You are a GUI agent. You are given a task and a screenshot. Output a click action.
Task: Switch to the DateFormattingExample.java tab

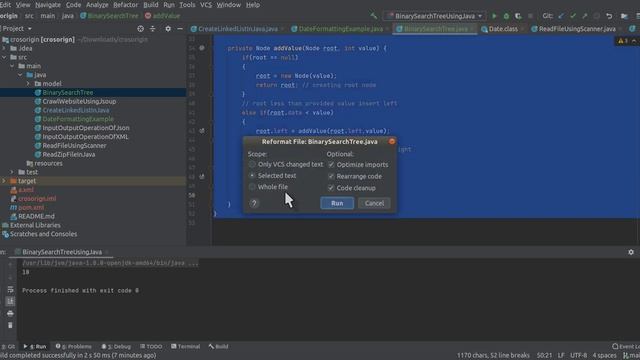tap(340, 29)
